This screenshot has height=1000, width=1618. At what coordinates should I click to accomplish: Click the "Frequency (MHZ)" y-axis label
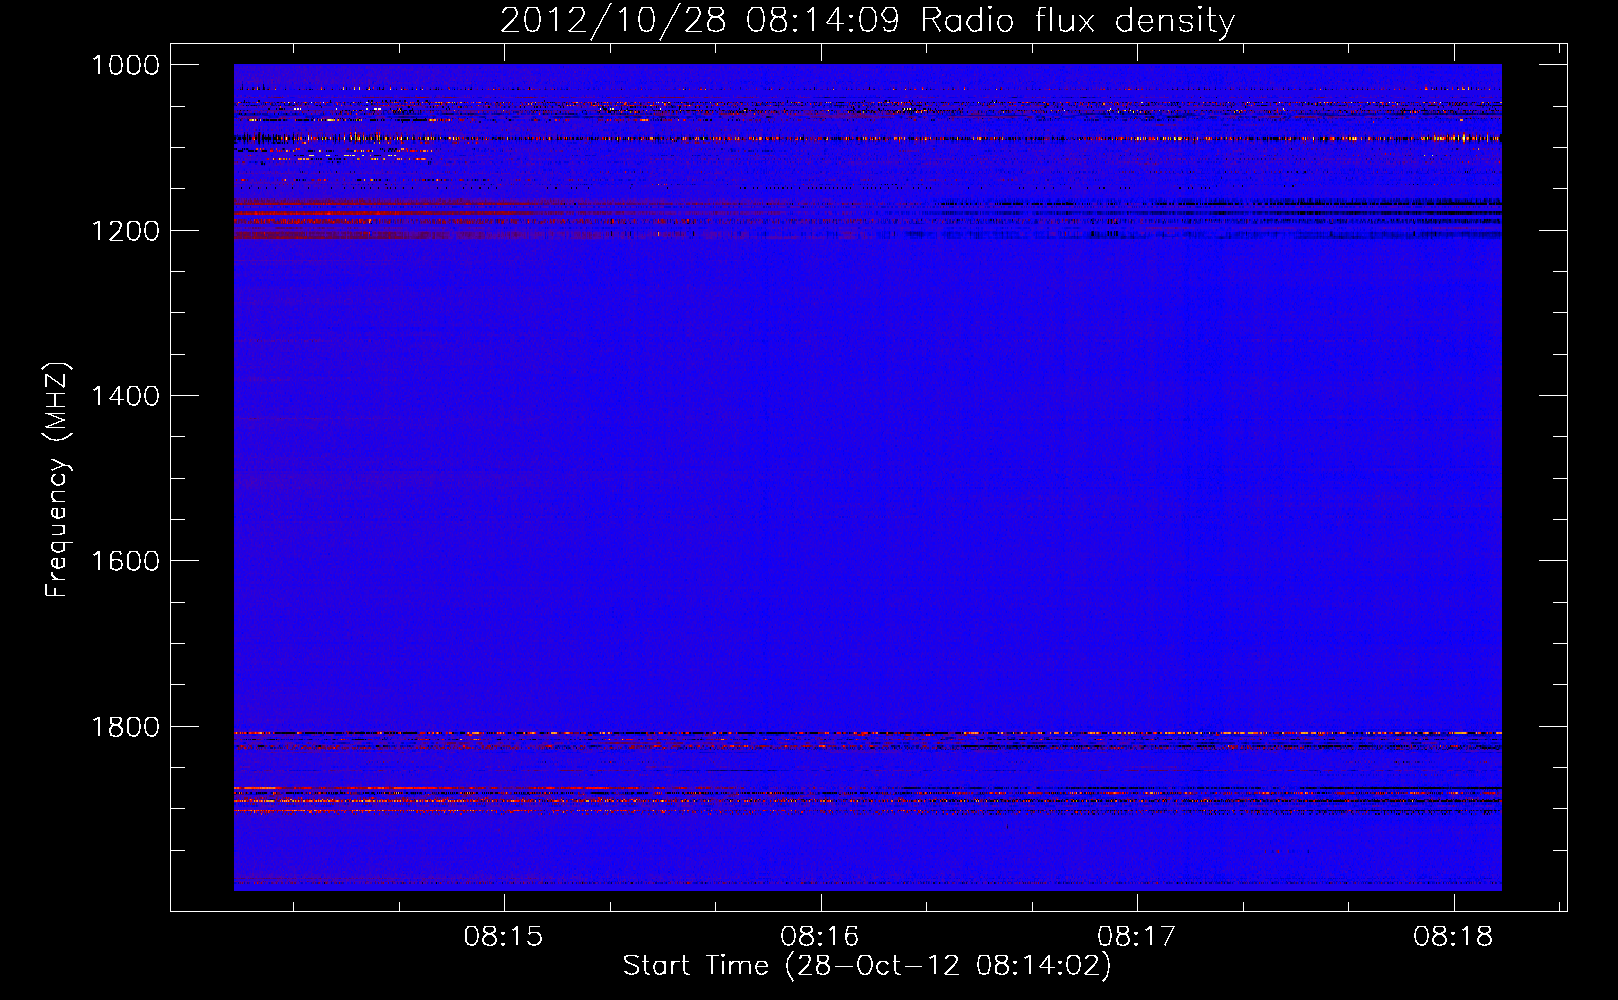(x=58, y=480)
